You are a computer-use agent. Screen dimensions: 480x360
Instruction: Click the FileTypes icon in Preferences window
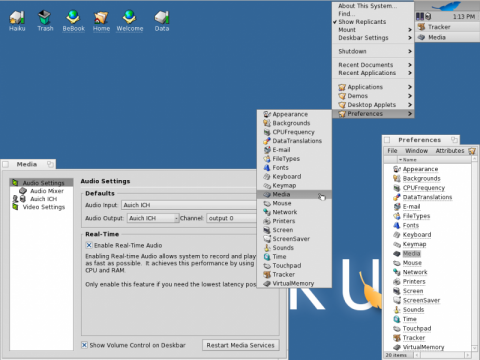click(x=397, y=216)
